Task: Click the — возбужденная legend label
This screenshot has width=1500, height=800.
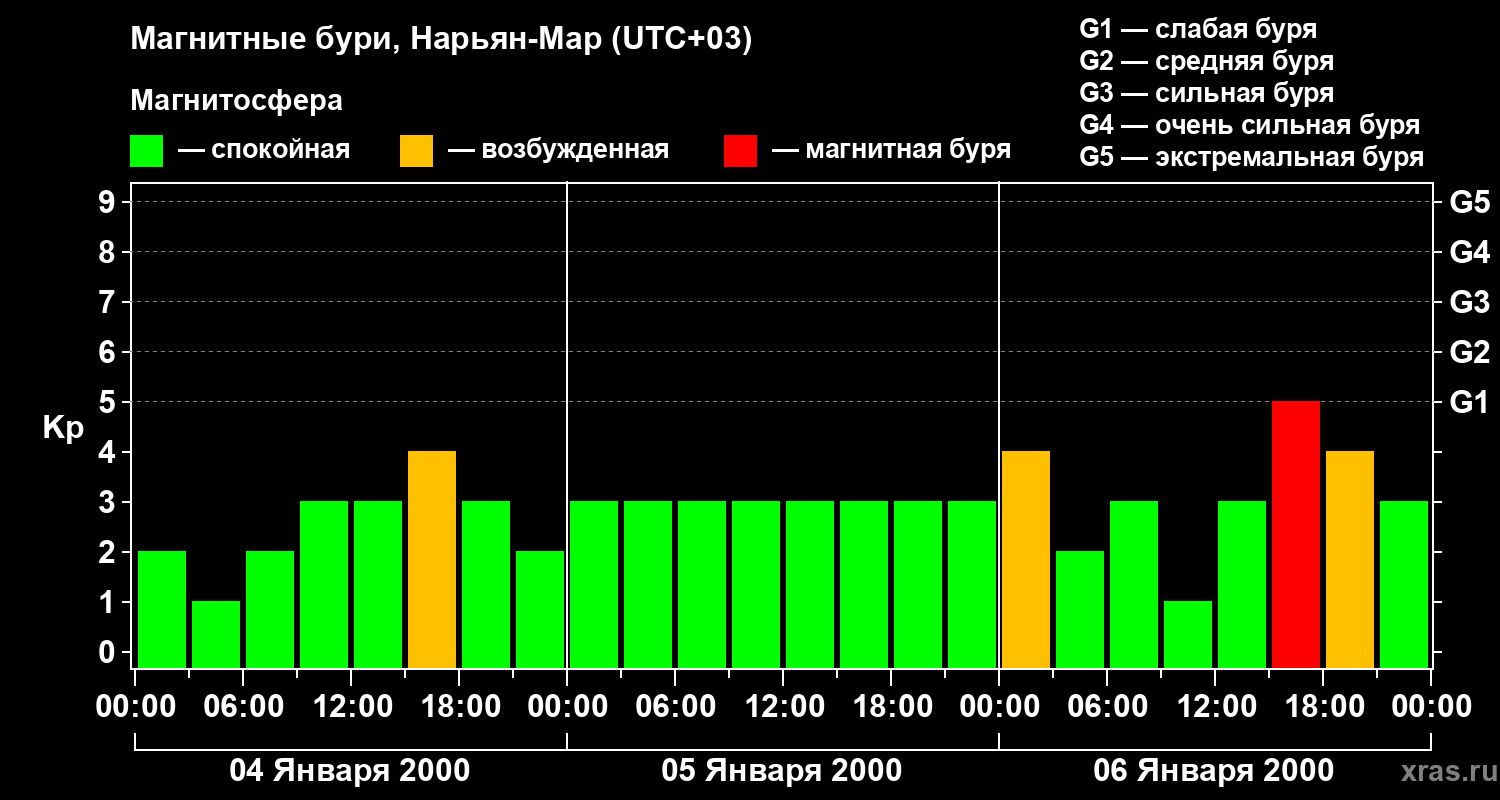Action: point(558,150)
